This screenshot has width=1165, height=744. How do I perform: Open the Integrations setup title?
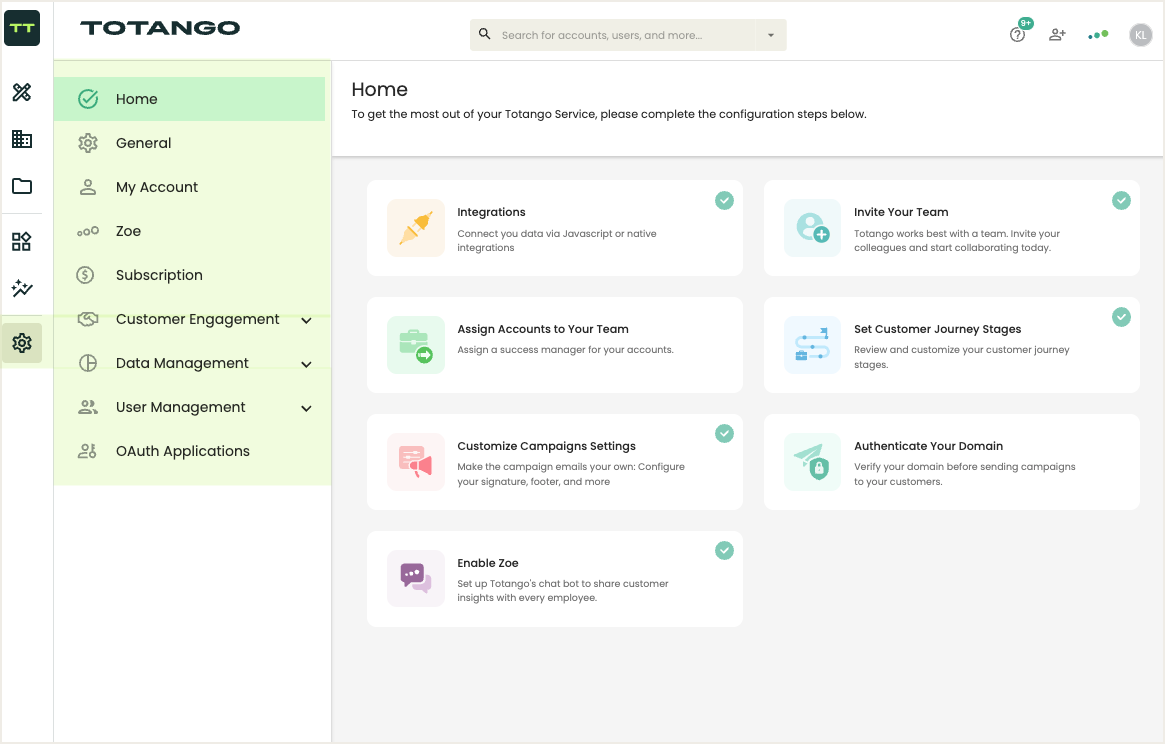pyautogui.click(x=491, y=212)
